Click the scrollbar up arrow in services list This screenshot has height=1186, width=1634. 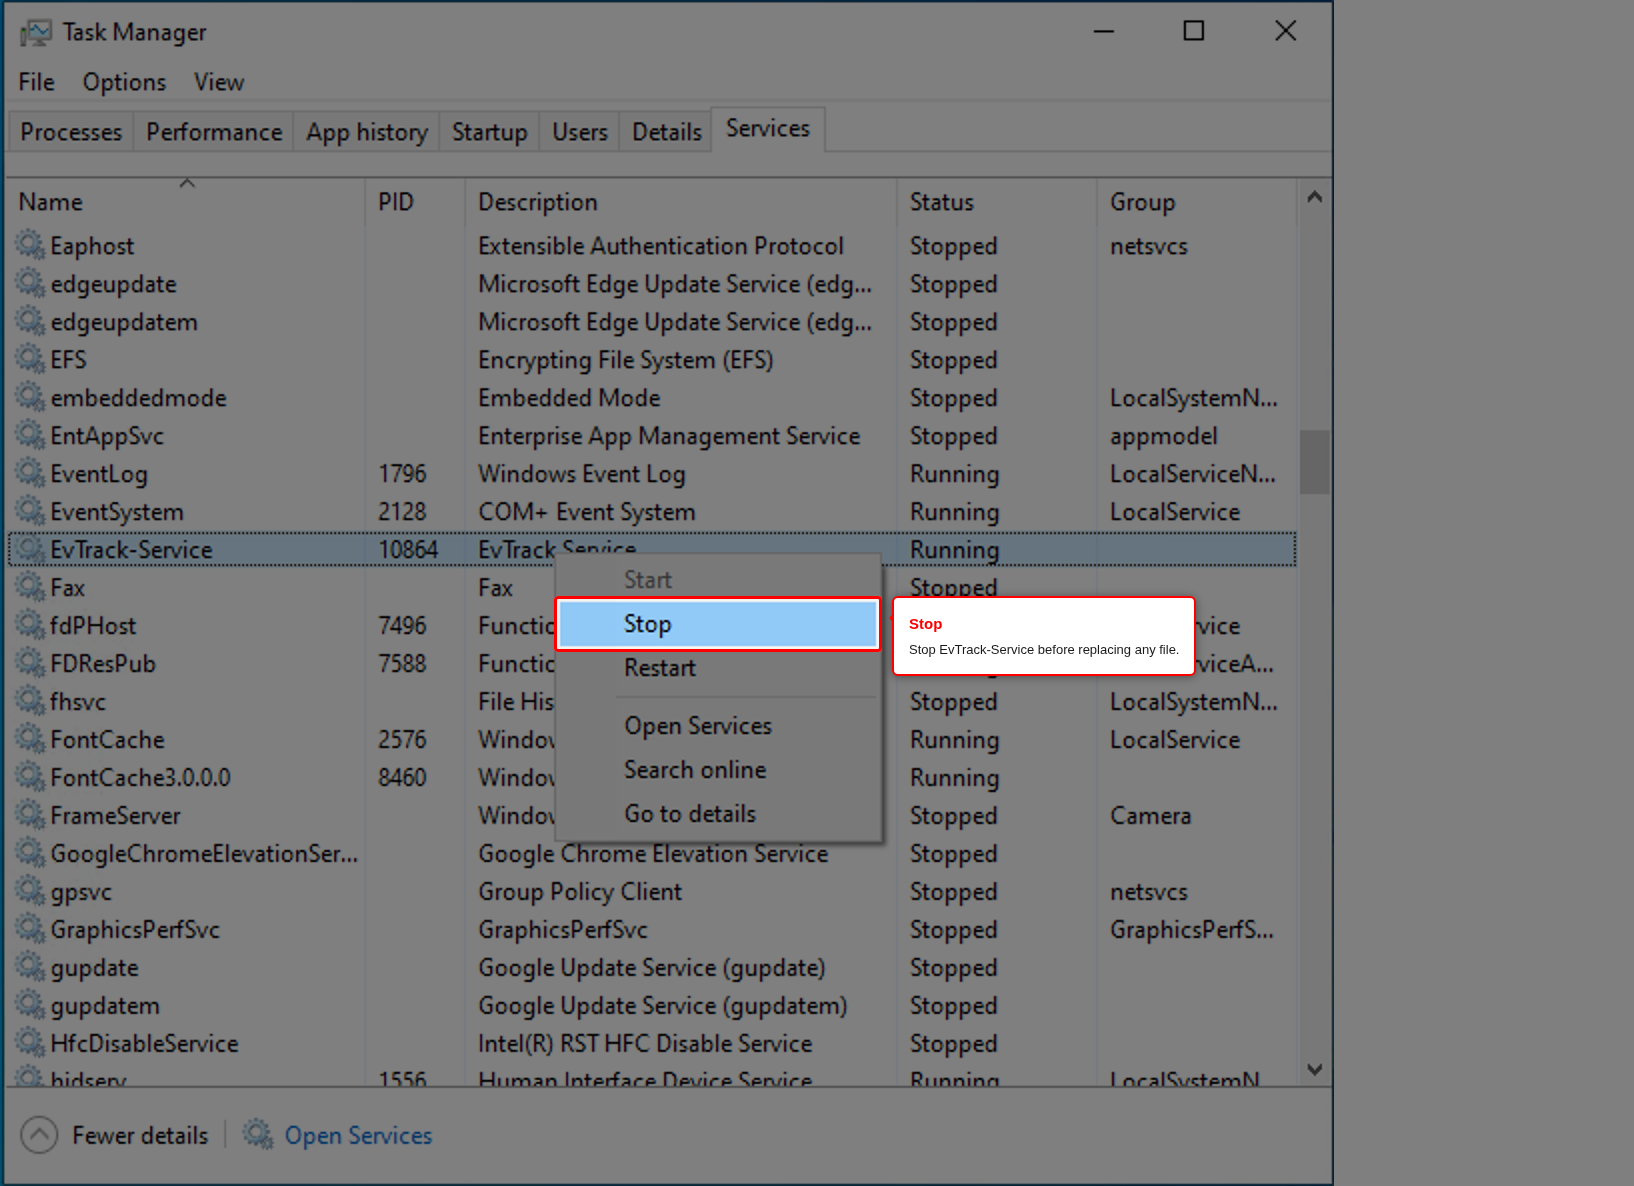tap(1315, 197)
